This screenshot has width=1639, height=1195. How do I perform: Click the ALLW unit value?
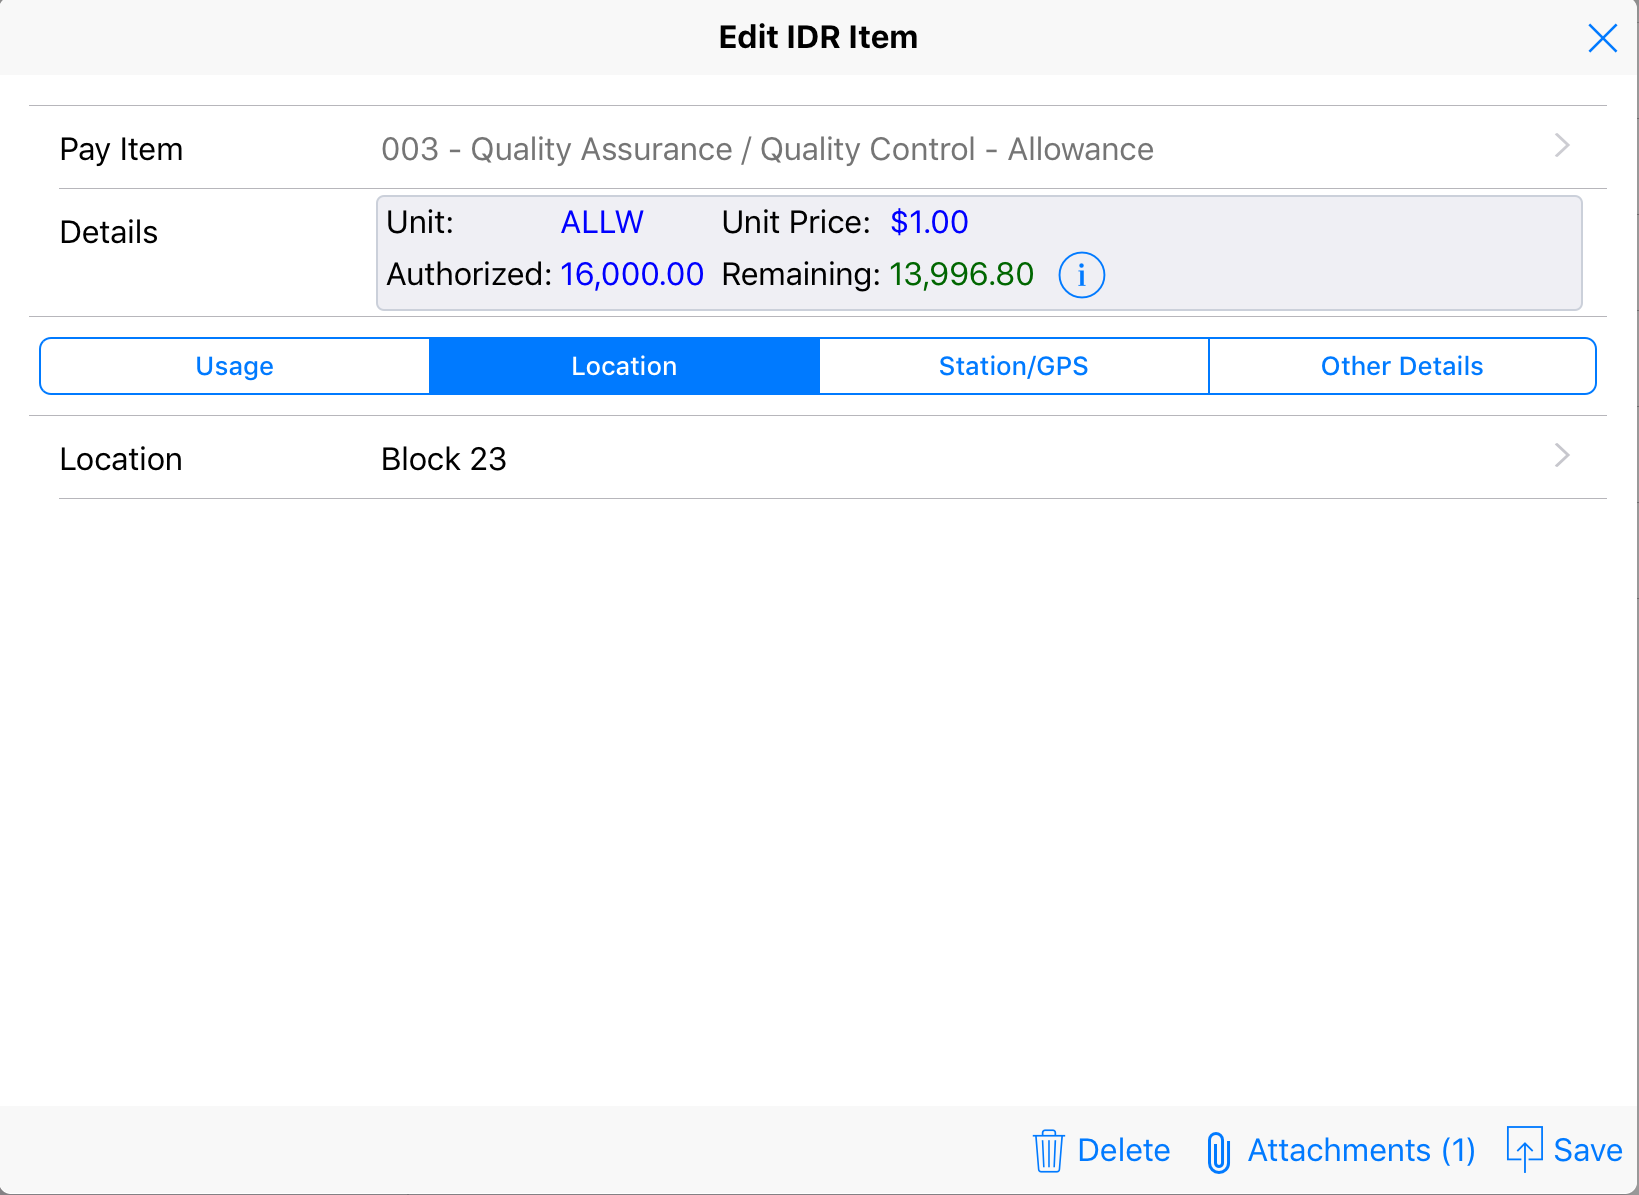[602, 222]
